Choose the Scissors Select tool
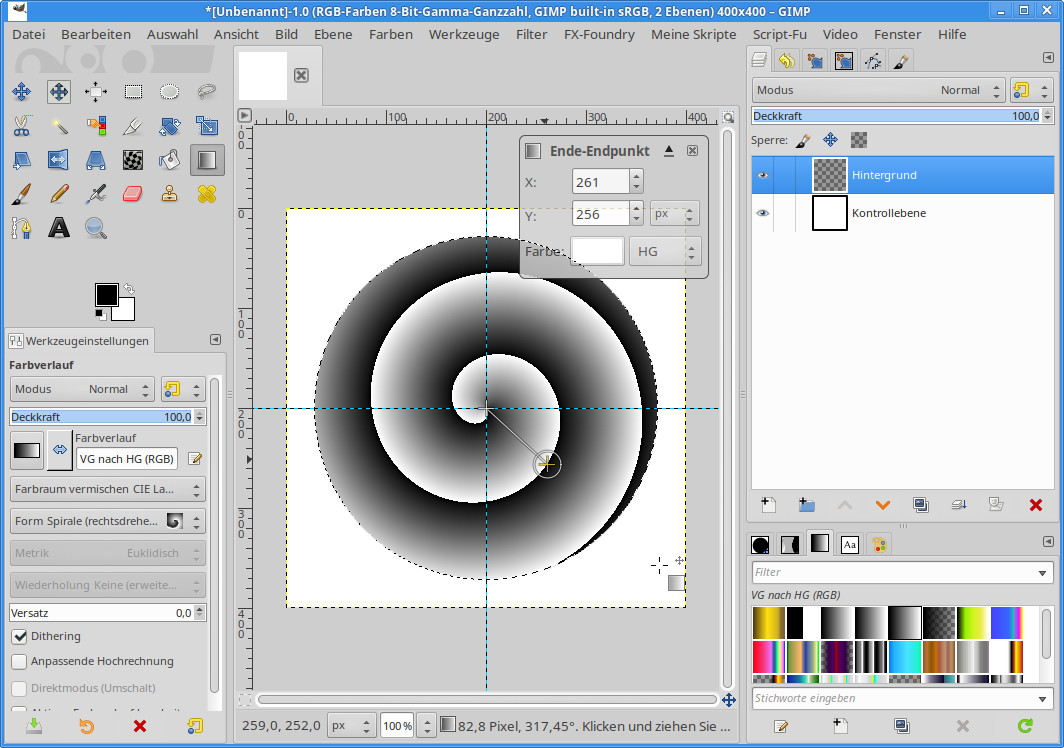The image size is (1064, 748). [x=21, y=126]
